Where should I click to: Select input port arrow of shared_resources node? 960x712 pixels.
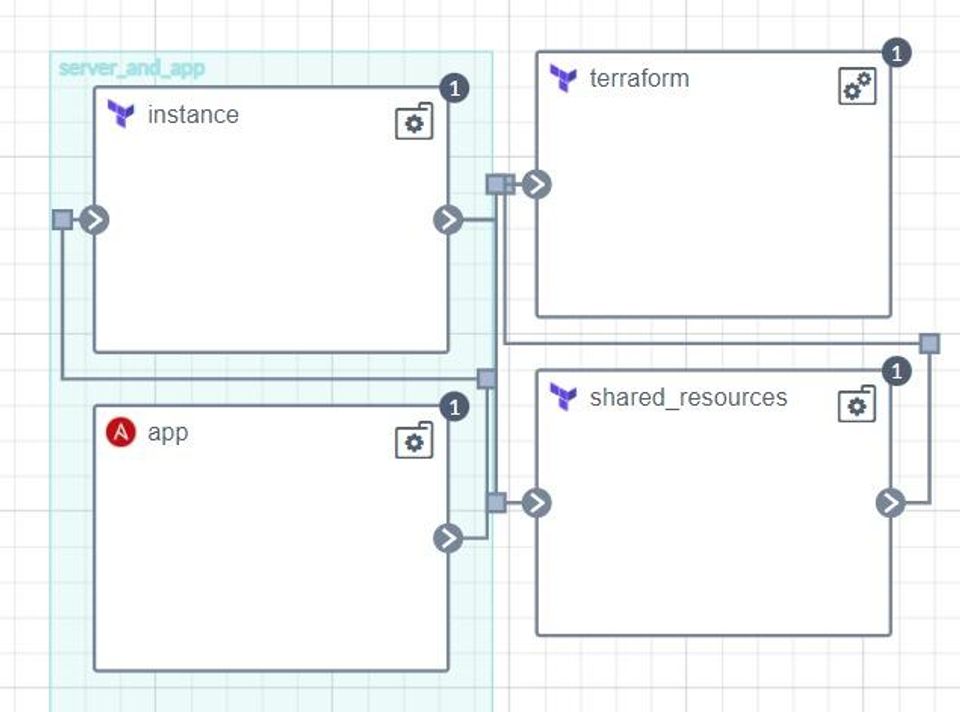pos(537,503)
